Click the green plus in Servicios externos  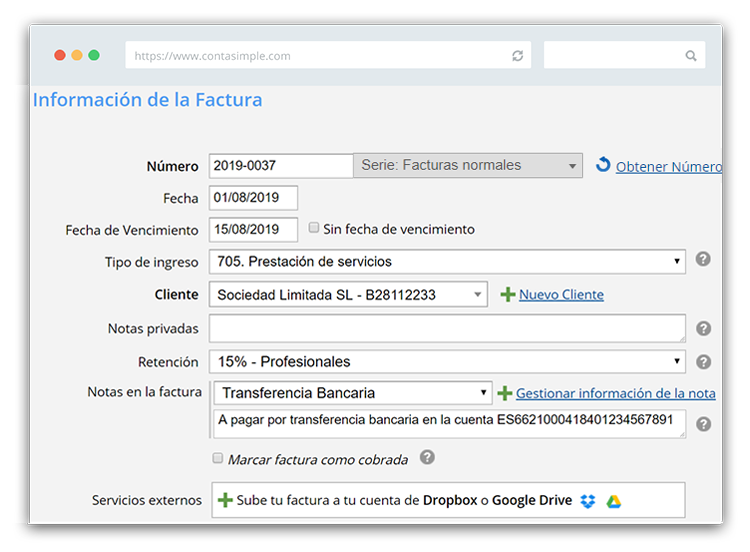coord(225,500)
